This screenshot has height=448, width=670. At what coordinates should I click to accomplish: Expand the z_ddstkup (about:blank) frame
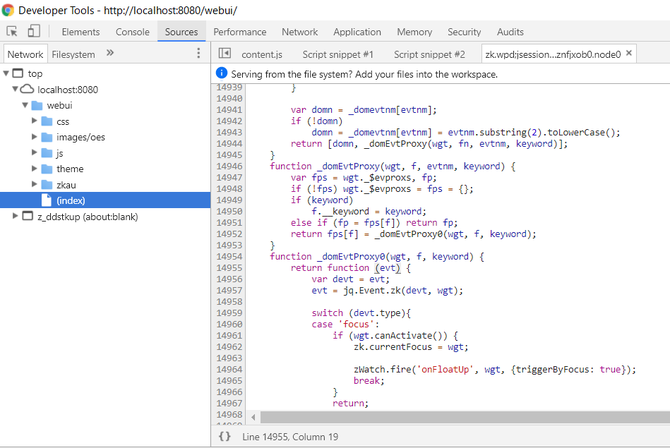click(x=15, y=216)
